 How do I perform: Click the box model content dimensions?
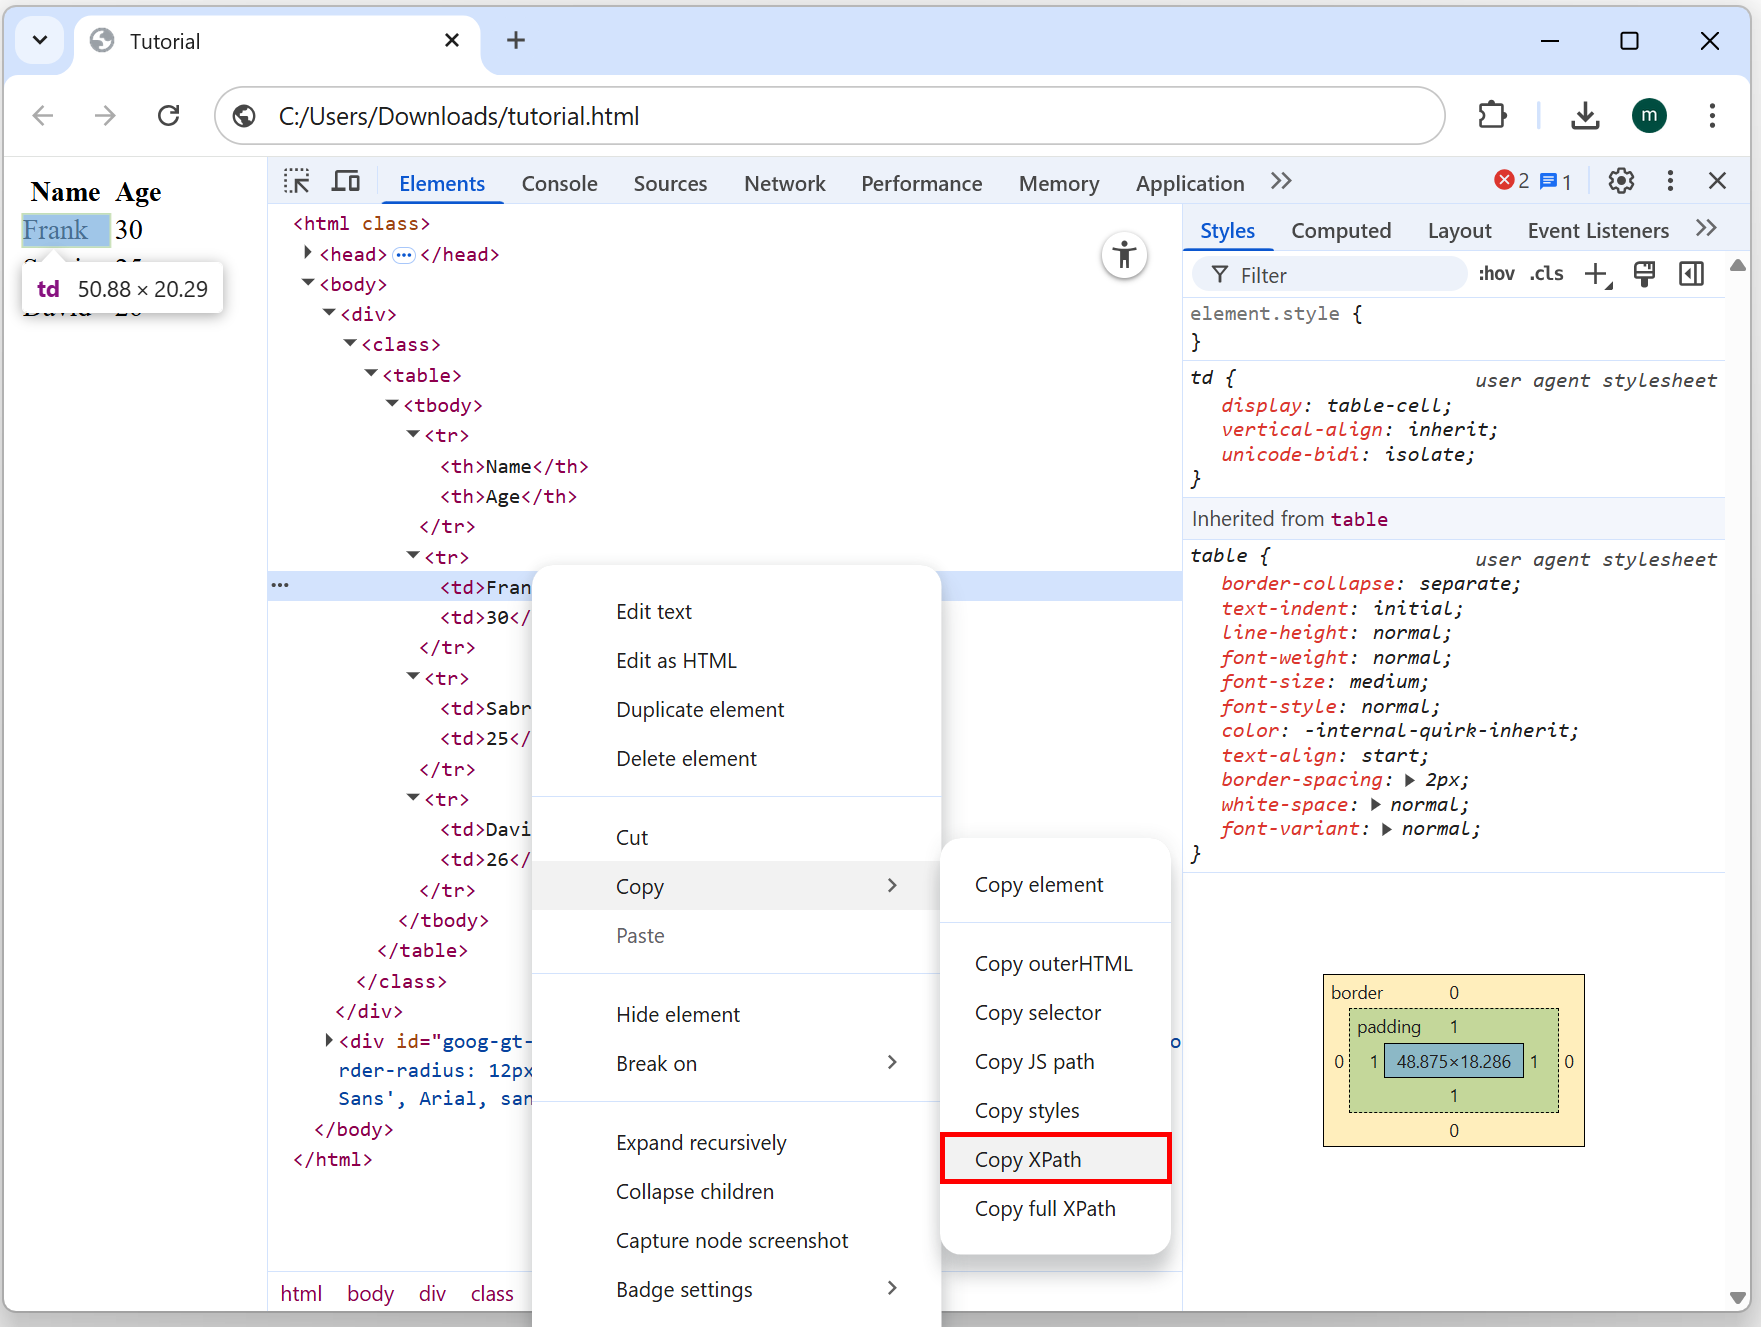pyautogui.click(x=1453, y=1062)
